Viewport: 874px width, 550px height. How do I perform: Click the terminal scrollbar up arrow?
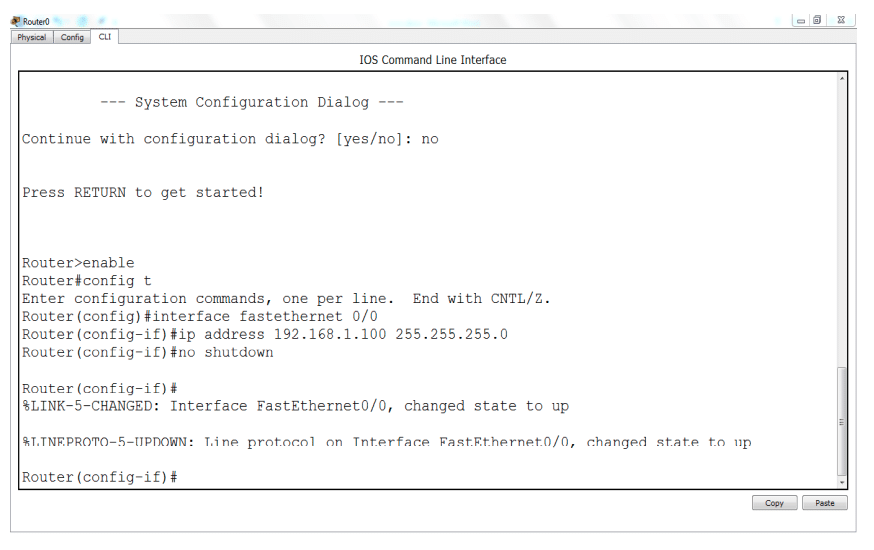pyautogui.click(x=842, y=79)
